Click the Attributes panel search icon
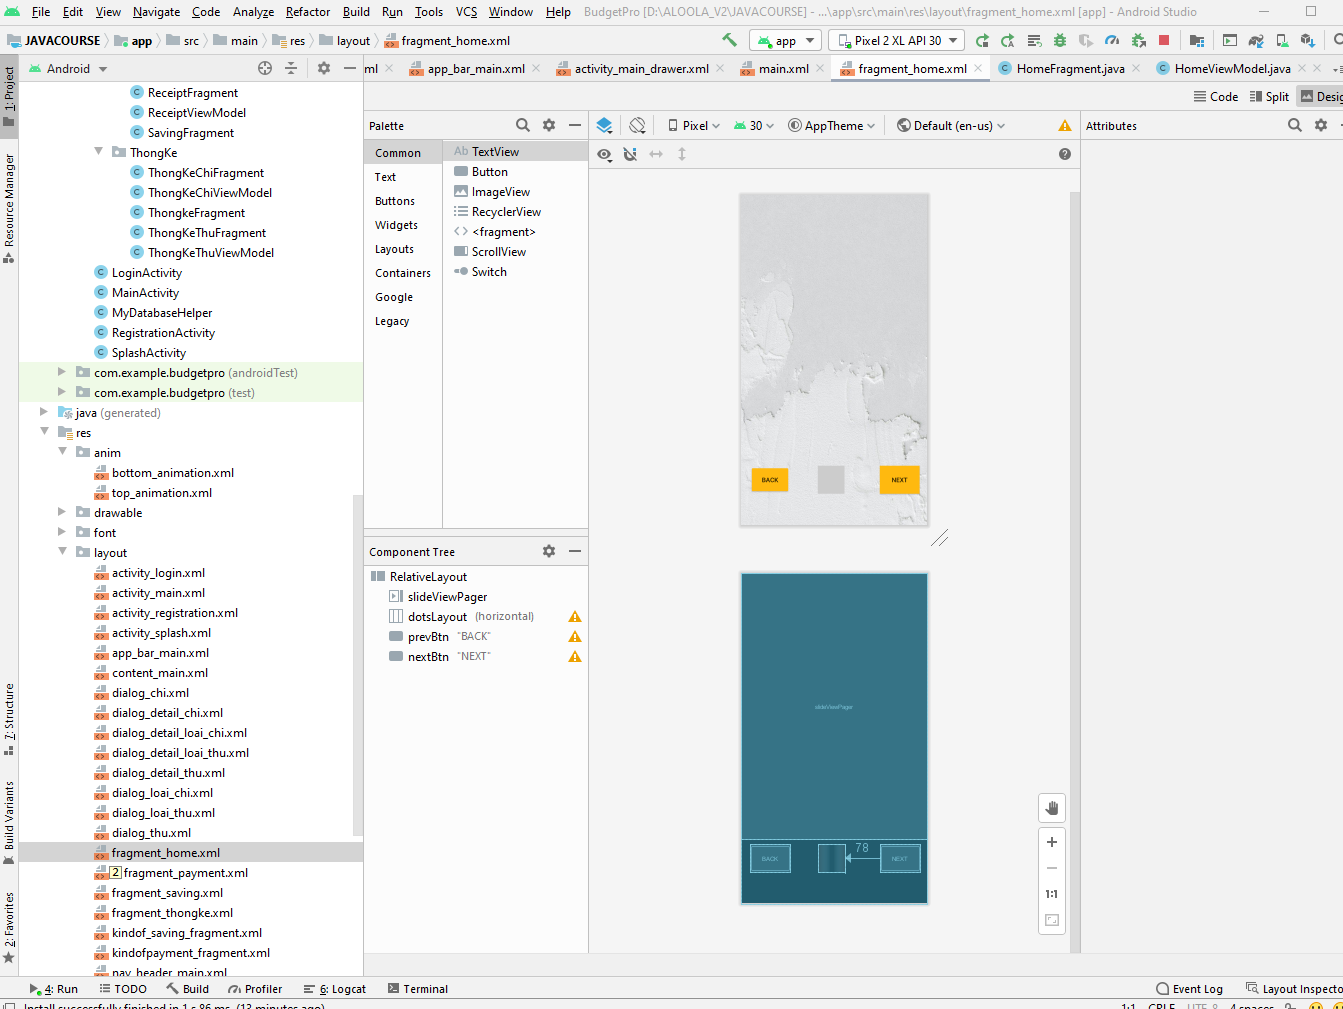Image resolution: width=1343 pixels, height=1009 pixels. (x=1295, y=125)
